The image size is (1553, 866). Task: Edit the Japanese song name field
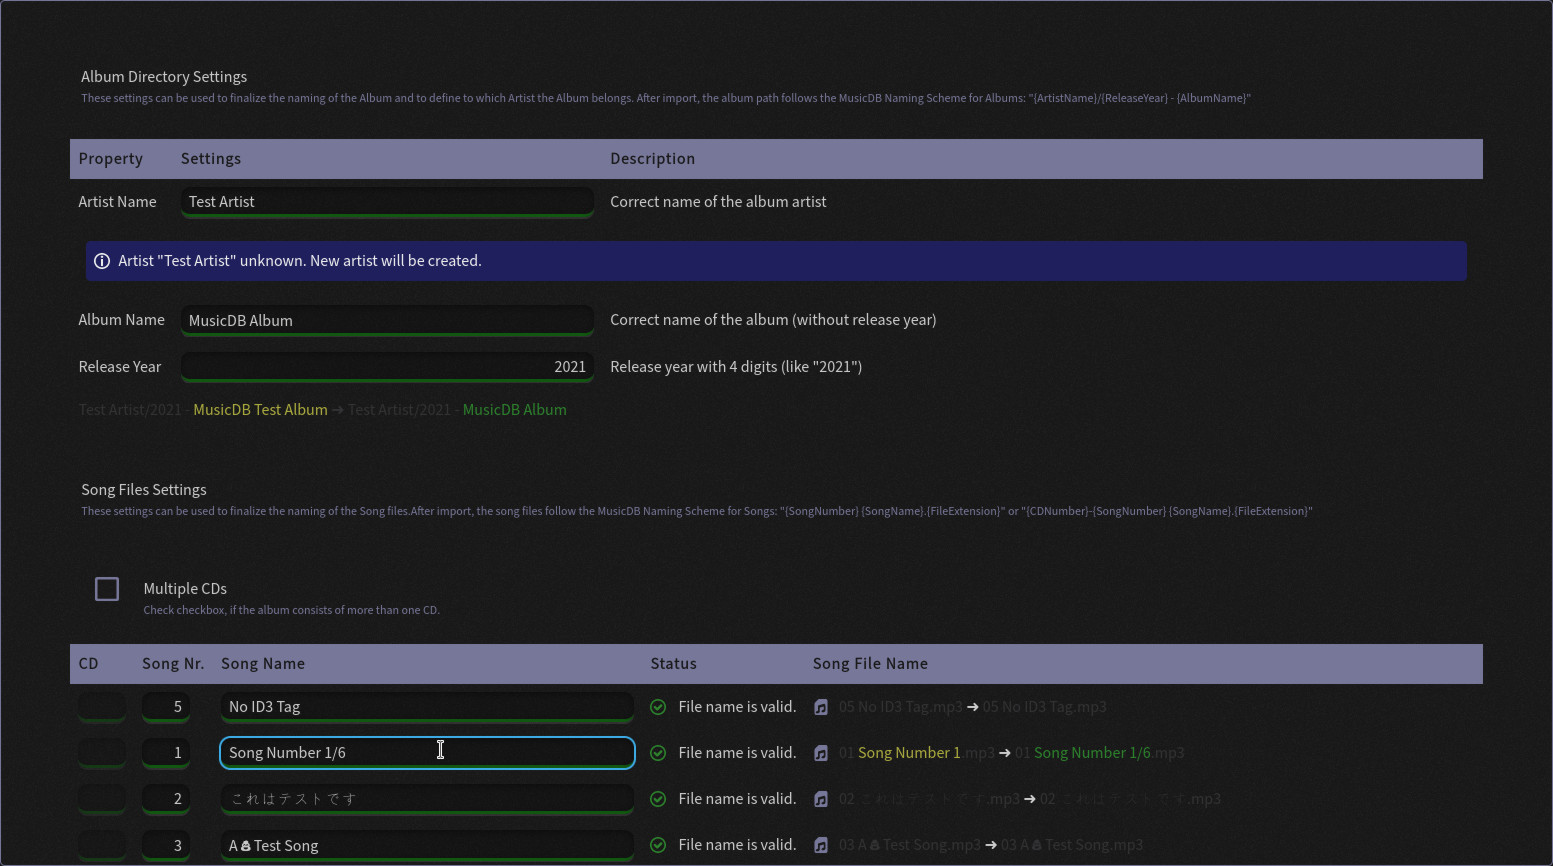click(427, 799)
